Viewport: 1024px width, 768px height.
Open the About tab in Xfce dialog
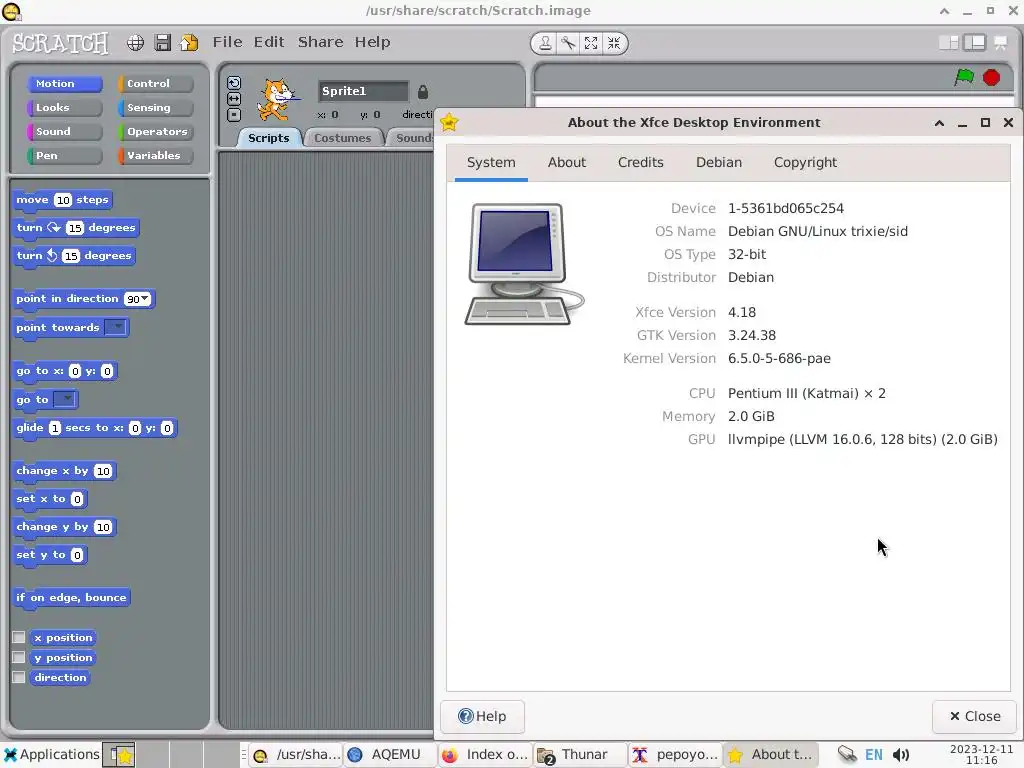(x=567, y=163)
